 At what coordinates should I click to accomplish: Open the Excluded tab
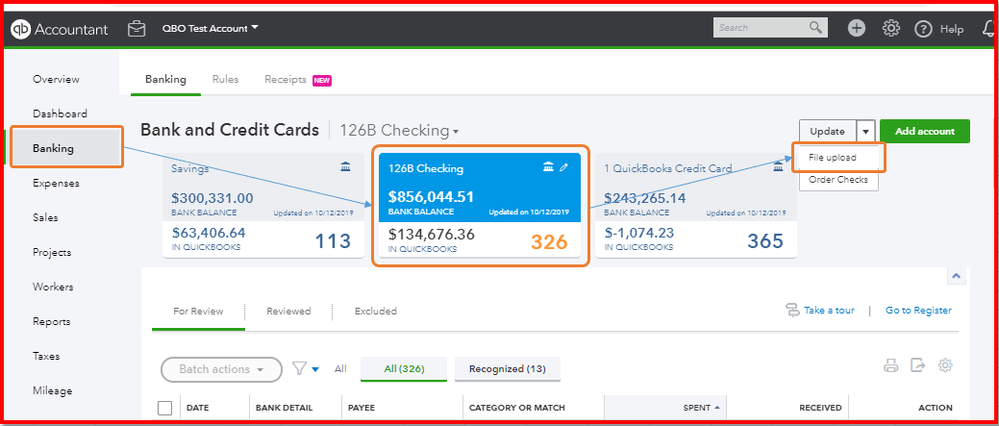point(376,311)
